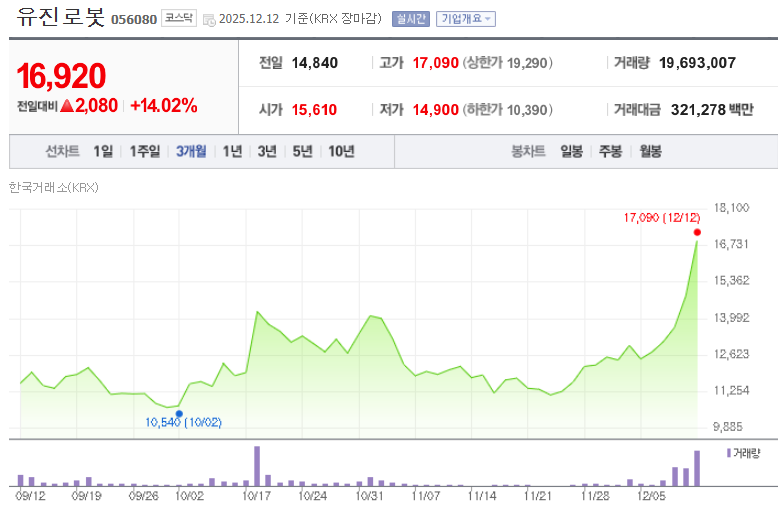The image size is (778, 506).
Task: Switch to 월봉 candlestick chart
Action: point(650,151)
